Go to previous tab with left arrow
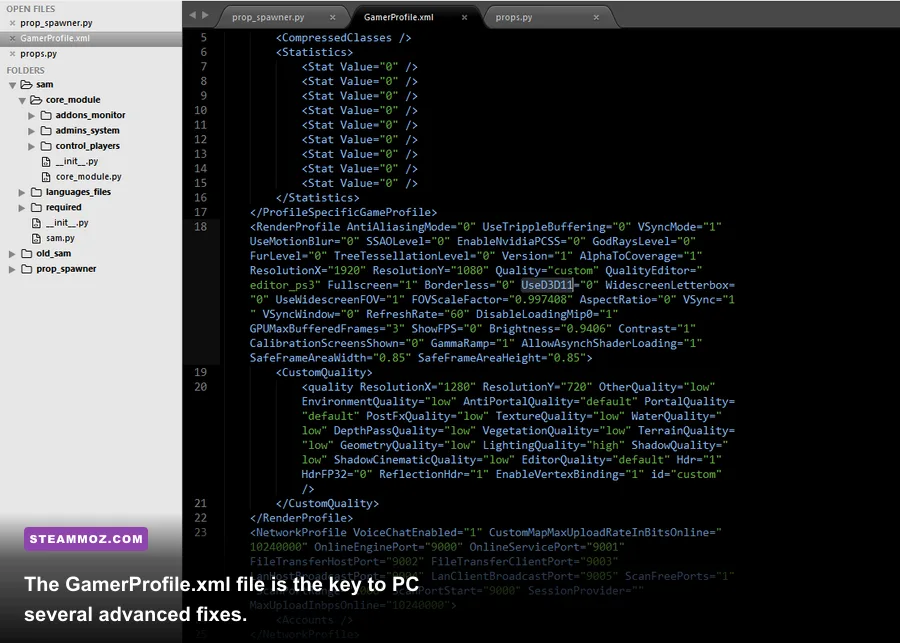The image size is (900, 643). coord(192,15)
